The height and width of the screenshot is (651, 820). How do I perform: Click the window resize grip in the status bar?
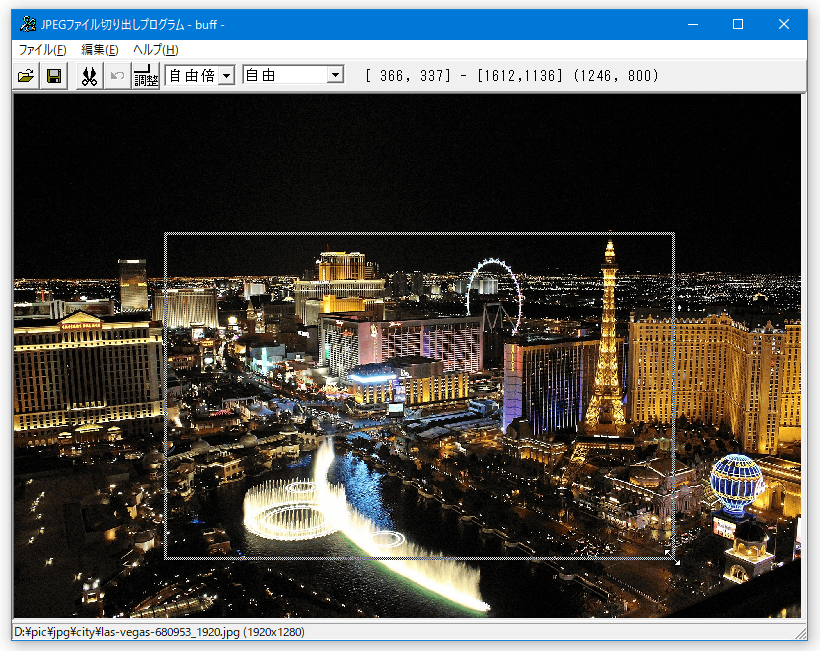tap(801, 633)
